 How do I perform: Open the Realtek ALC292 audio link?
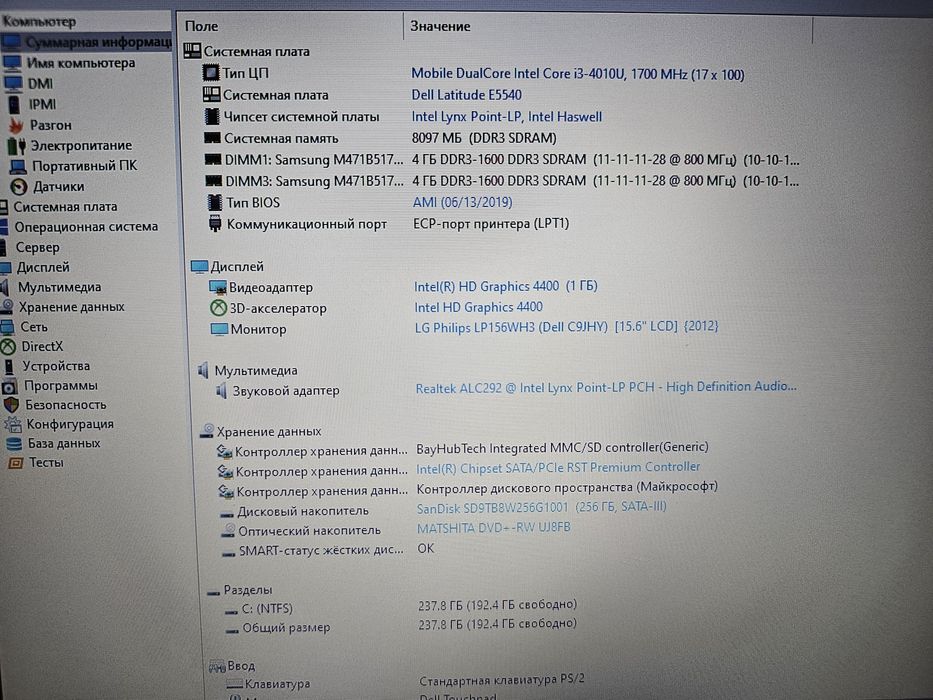(606, 388)
